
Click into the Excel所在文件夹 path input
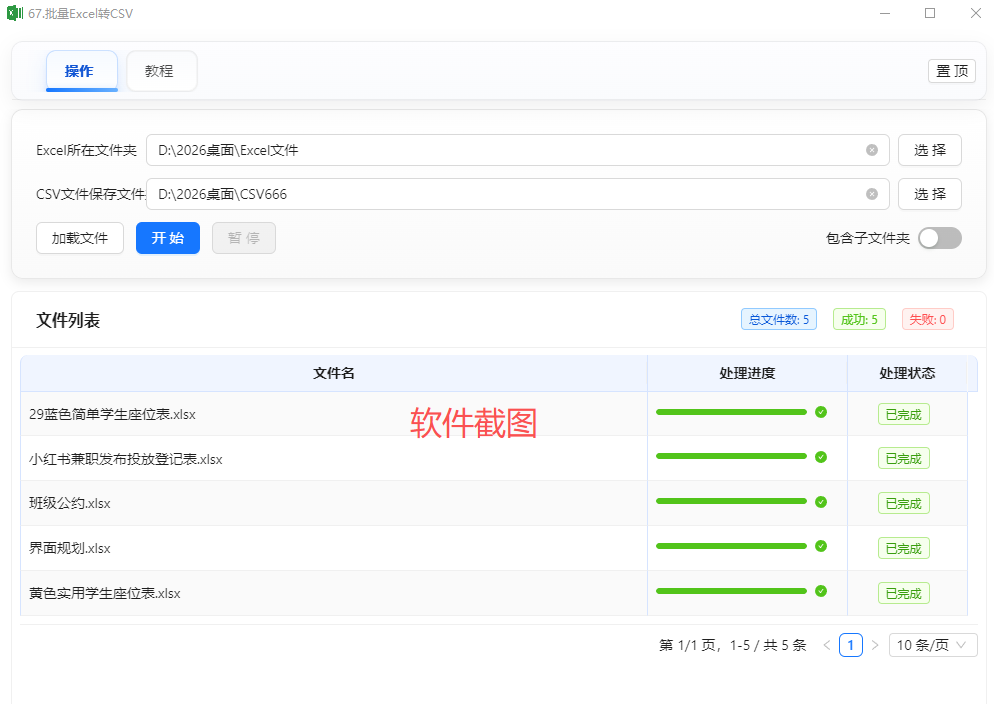coord(500,150)
